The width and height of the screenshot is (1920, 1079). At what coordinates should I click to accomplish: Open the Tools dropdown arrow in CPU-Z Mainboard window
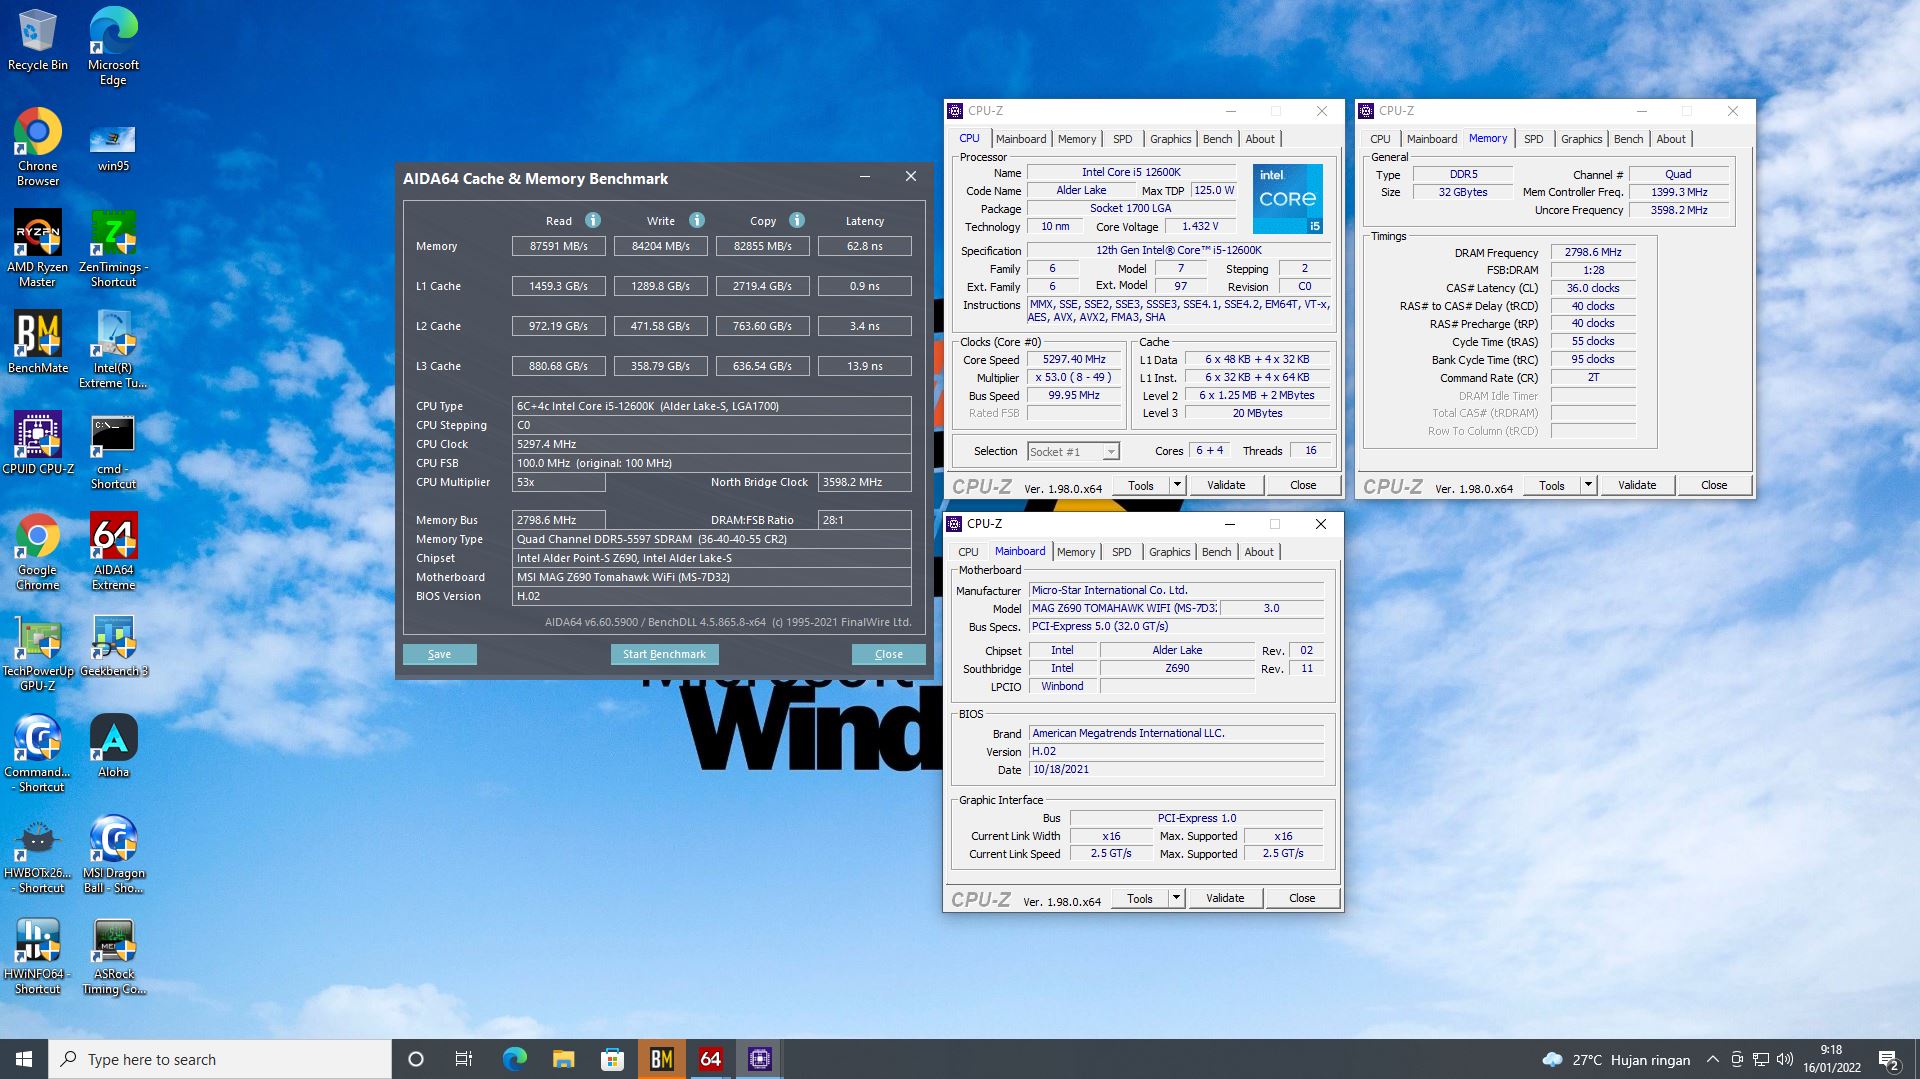(1176, 898)
